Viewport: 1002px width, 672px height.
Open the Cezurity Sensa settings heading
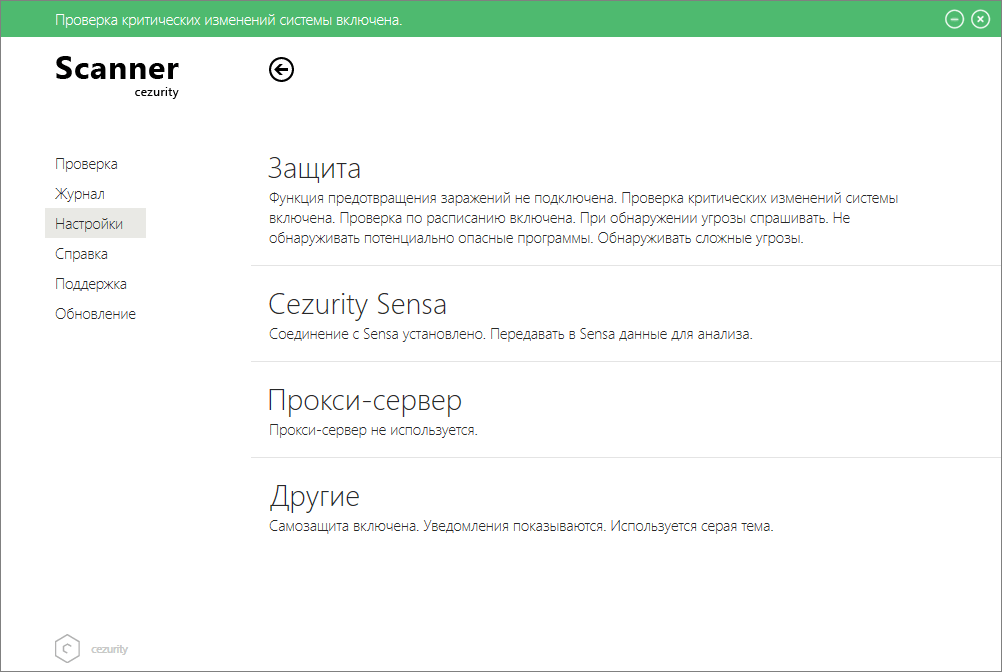(x=357, y=304)
